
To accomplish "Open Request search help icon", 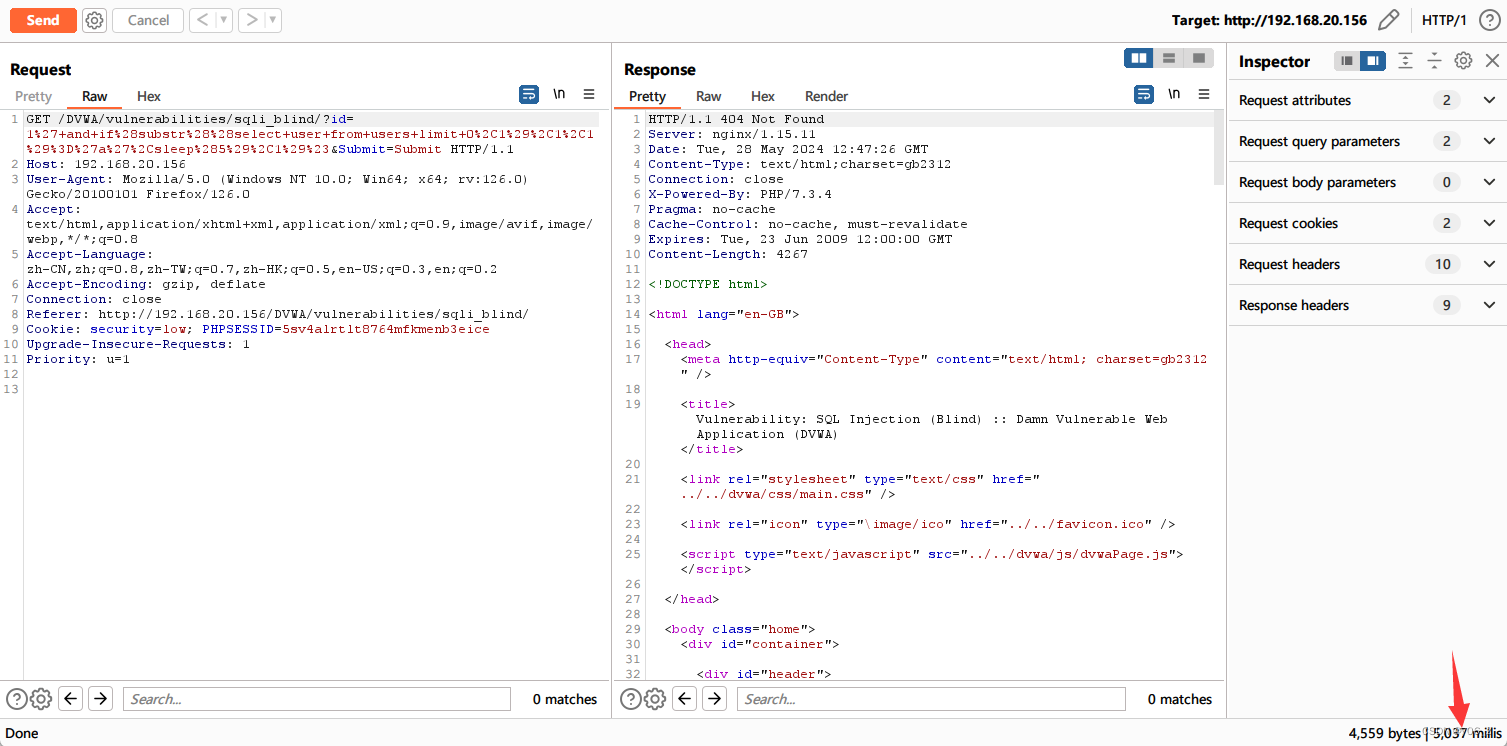I will (x=16, y=699).
